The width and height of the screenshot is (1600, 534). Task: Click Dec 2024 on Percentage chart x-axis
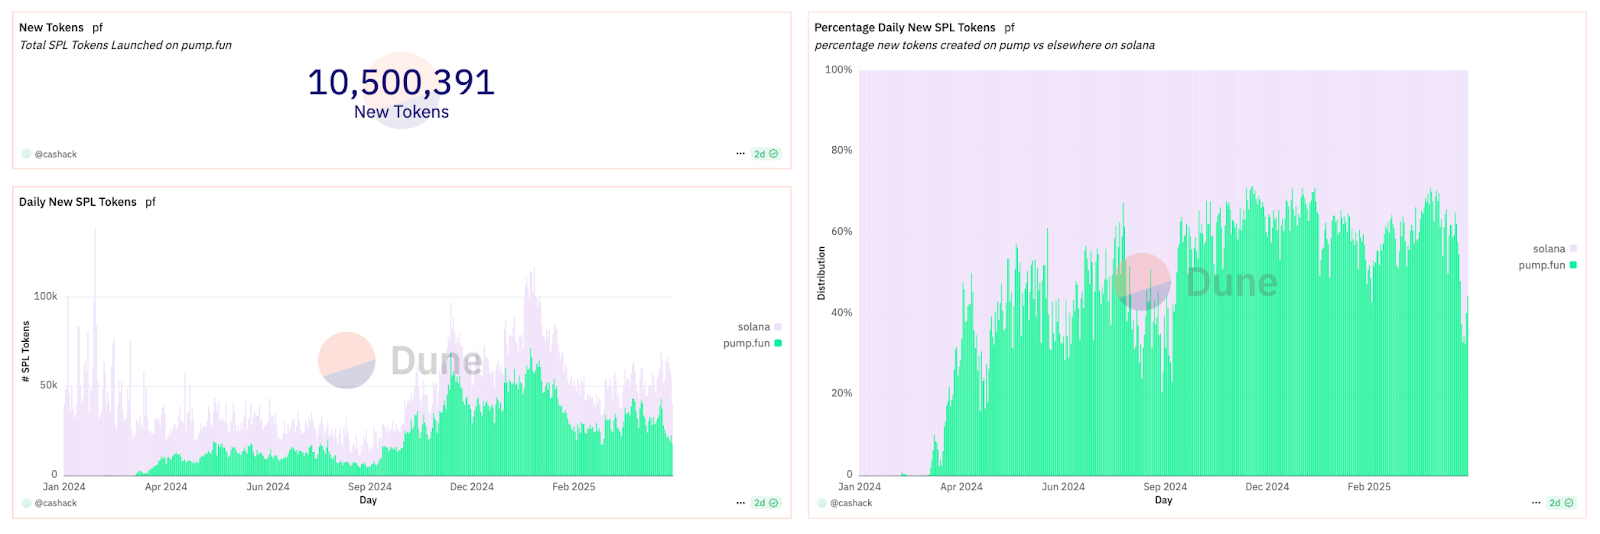pyautogui.click(x=1267, y=487)
